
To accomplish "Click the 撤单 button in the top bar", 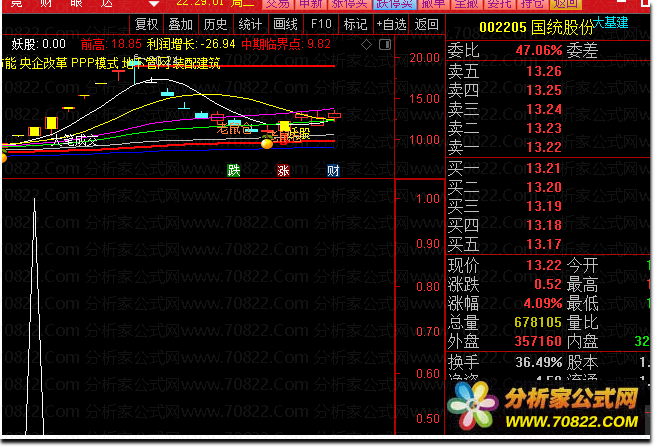I will 433,4.
